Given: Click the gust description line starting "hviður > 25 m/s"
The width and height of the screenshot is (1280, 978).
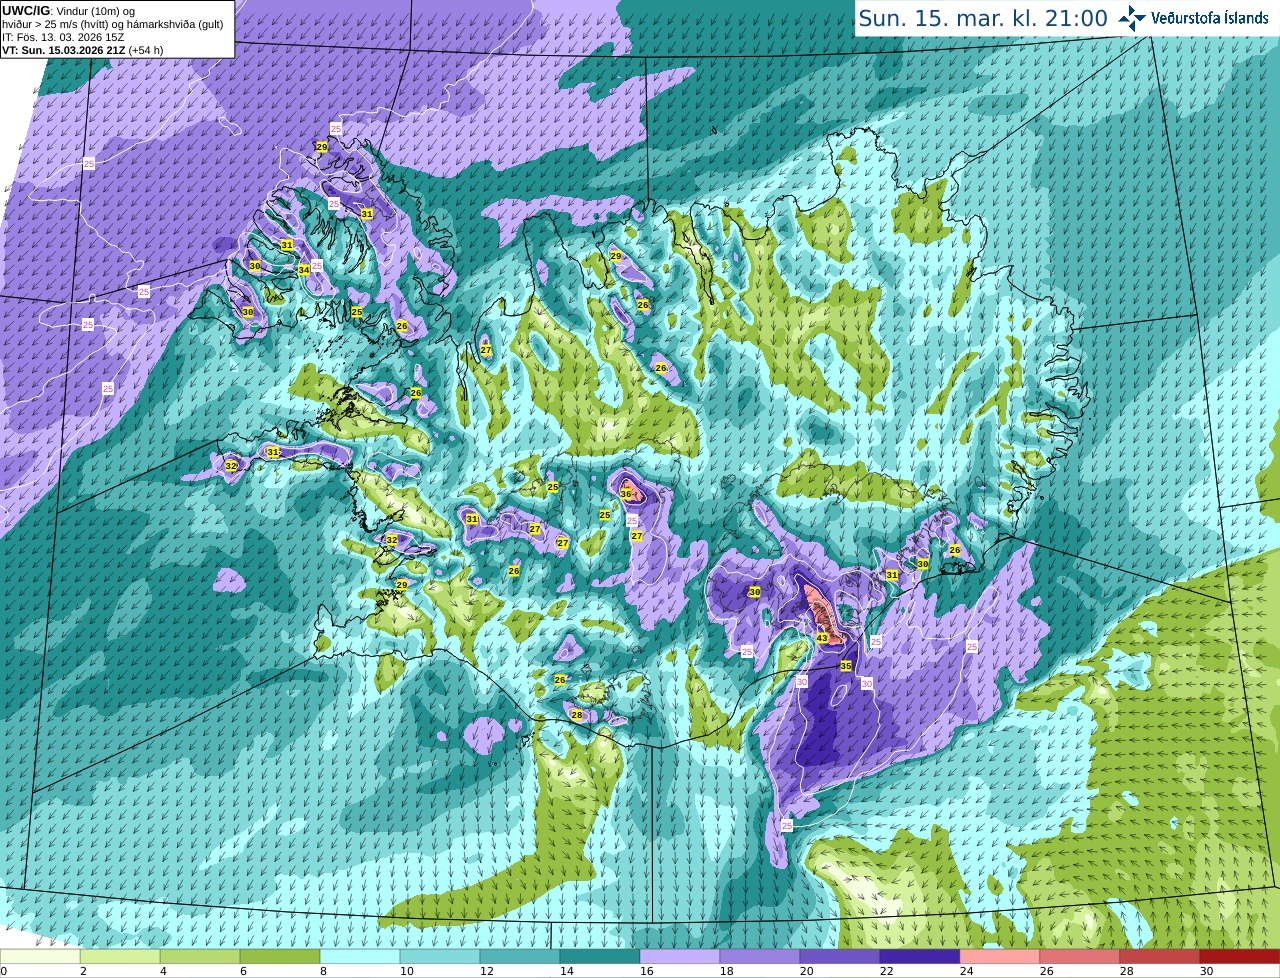Looking at the screenshot, I should [112, 24].
